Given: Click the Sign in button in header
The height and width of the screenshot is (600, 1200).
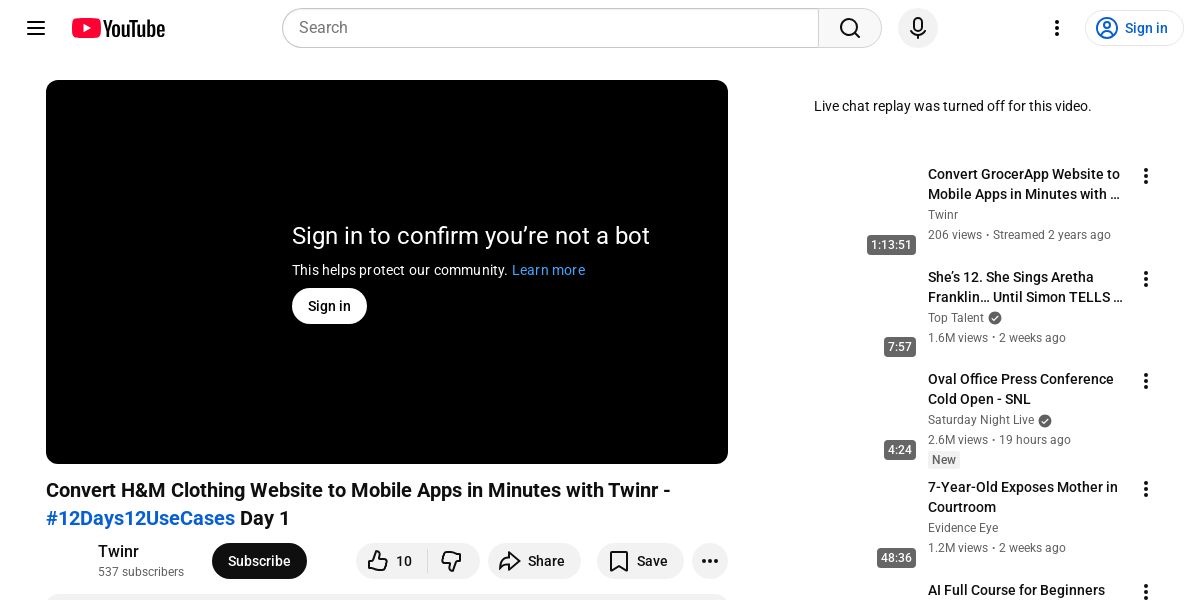Looking at the screenshot, I should click(x=1134, y=28).
